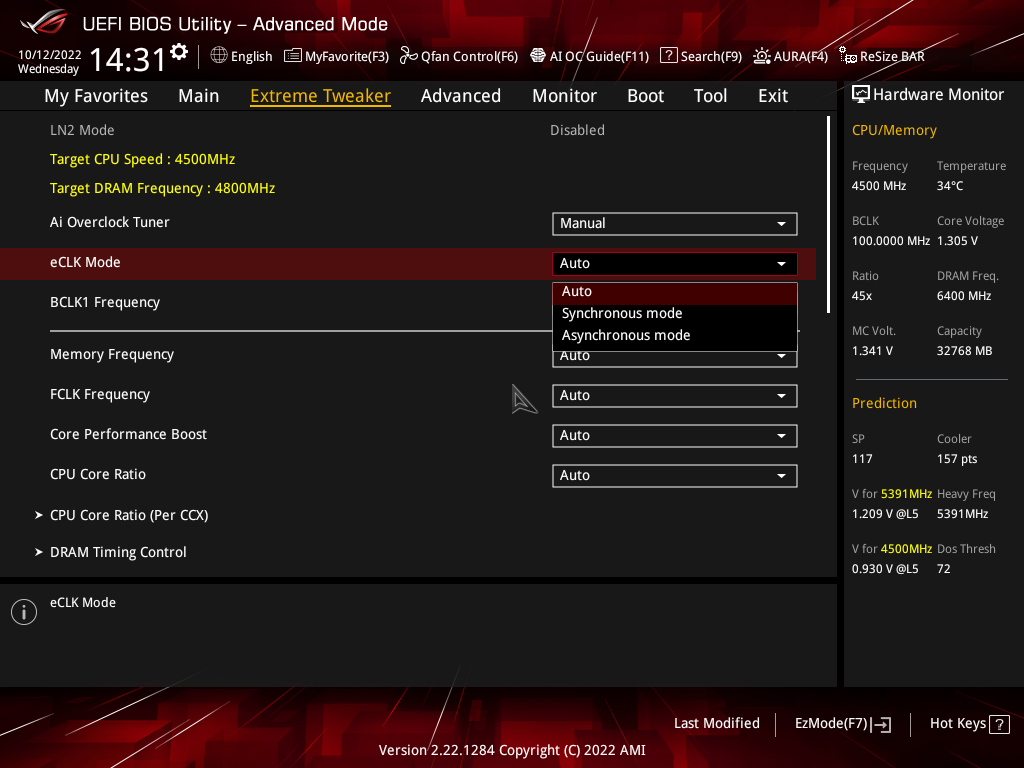Choose Auto in eCLK Mode list
The image size is (1024, 768).
point(675,292)
